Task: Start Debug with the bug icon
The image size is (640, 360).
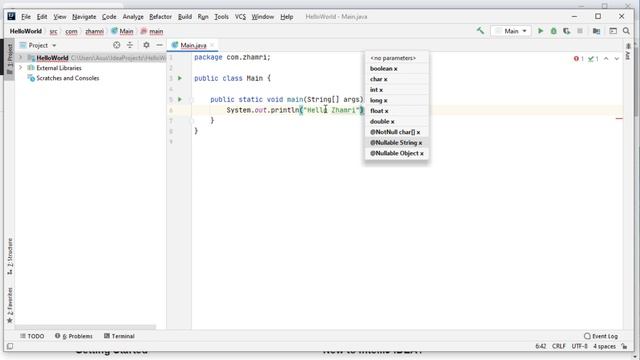Action: coord(553,31)
